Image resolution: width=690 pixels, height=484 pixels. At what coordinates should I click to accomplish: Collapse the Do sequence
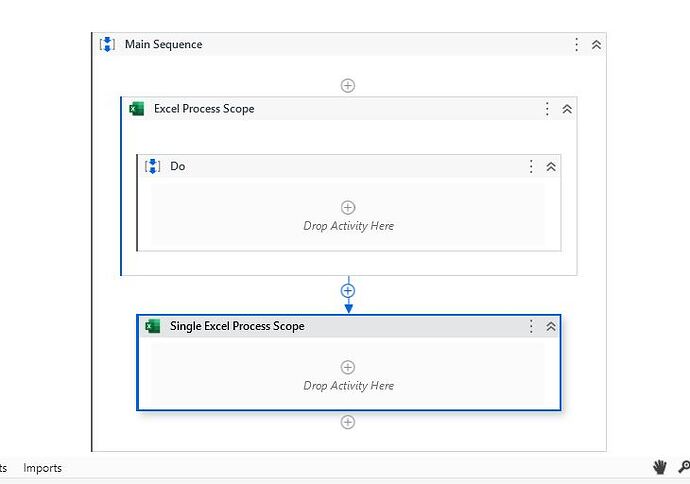(551, 166)
